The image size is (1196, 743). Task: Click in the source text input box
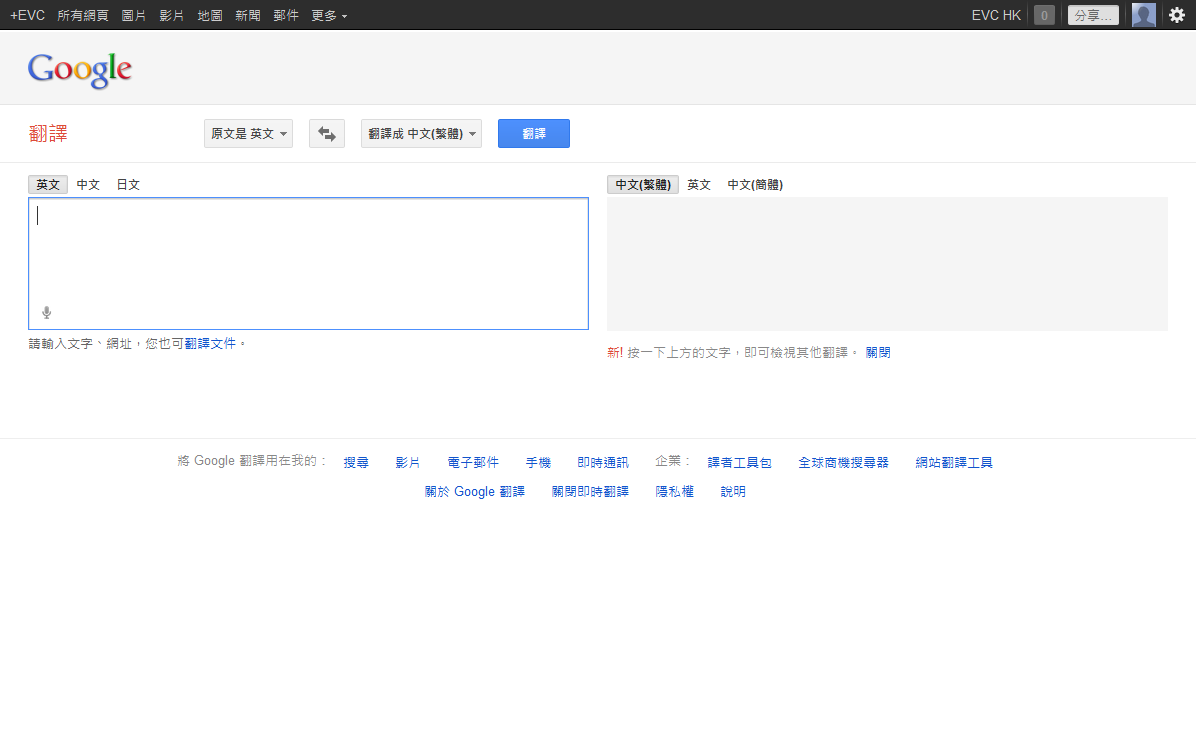click(x=308, y=263)
